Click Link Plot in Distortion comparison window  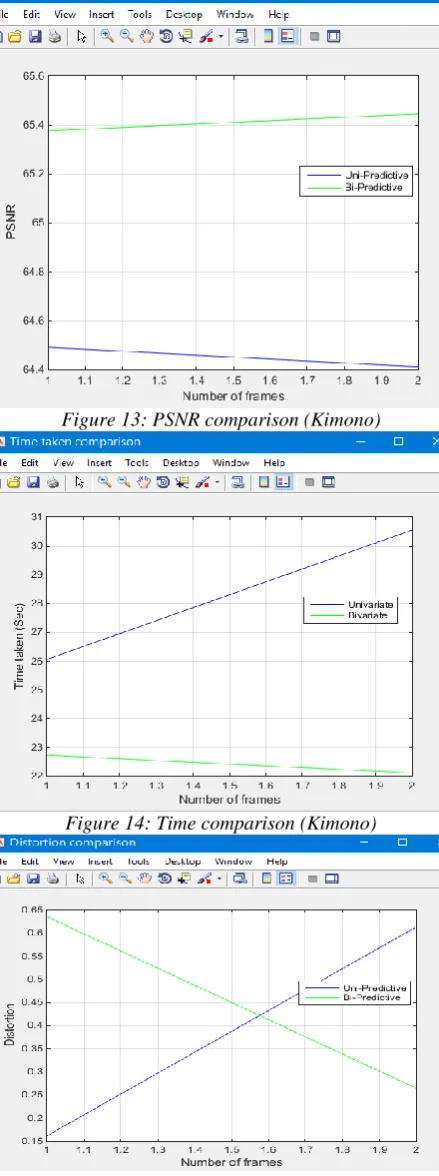[x=240, y=879]
